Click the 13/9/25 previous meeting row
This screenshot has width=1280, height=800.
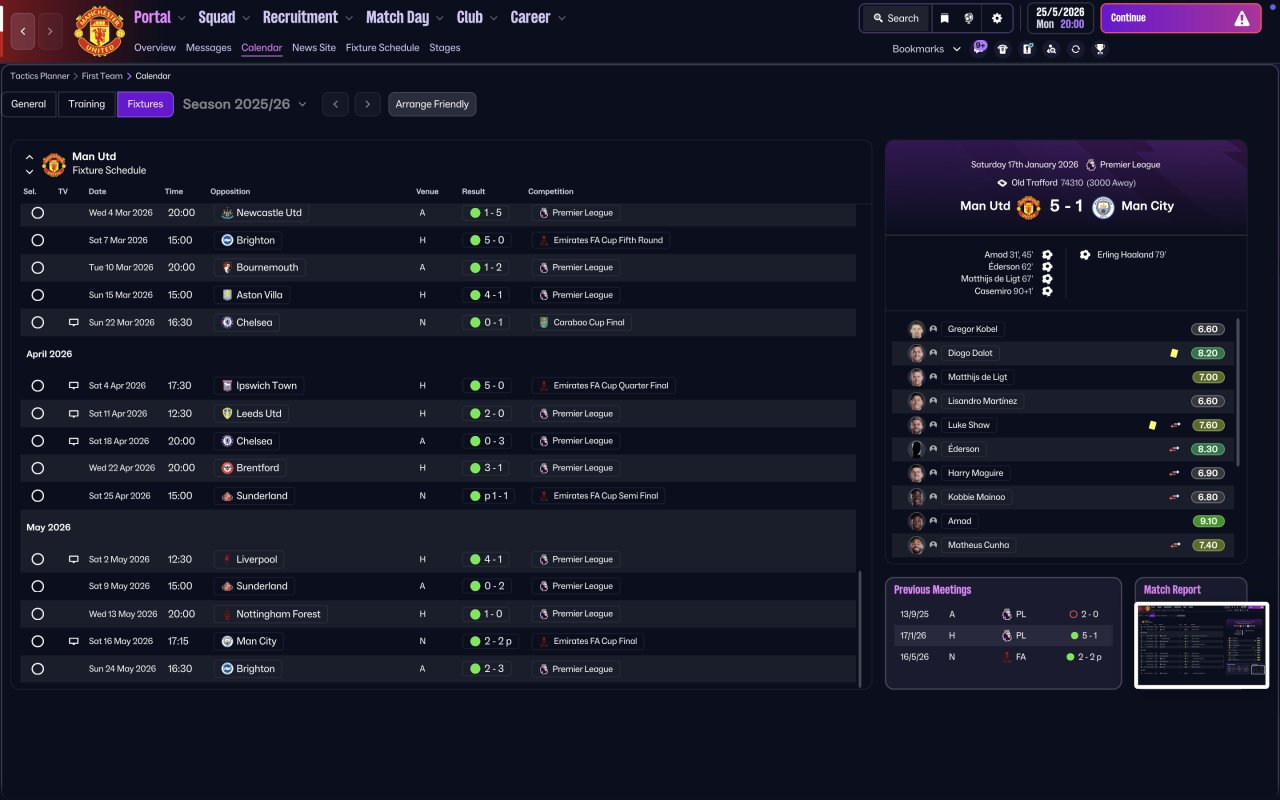click(x=1003, y=614)
